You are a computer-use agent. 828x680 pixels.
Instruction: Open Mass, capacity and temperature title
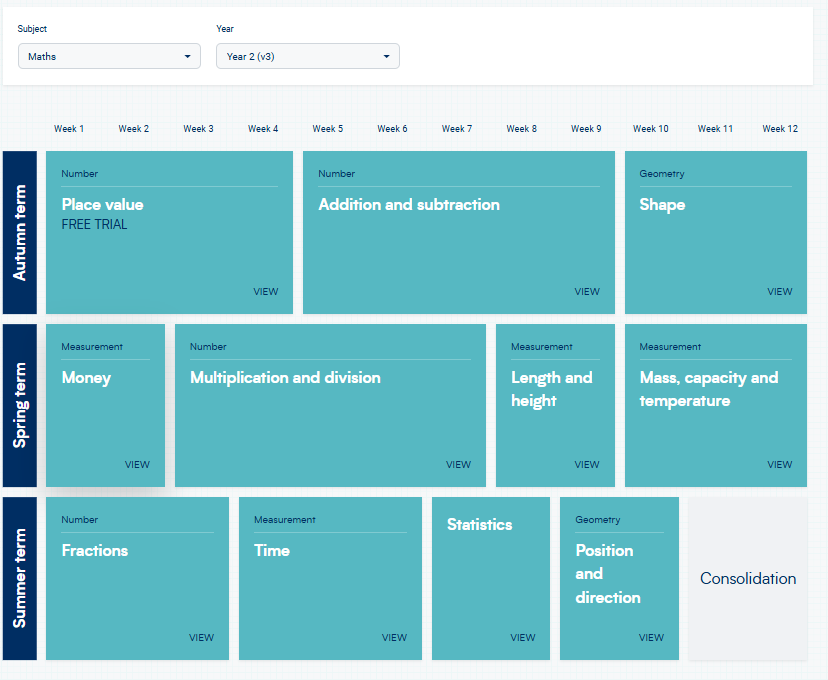[x=709, y=389]
